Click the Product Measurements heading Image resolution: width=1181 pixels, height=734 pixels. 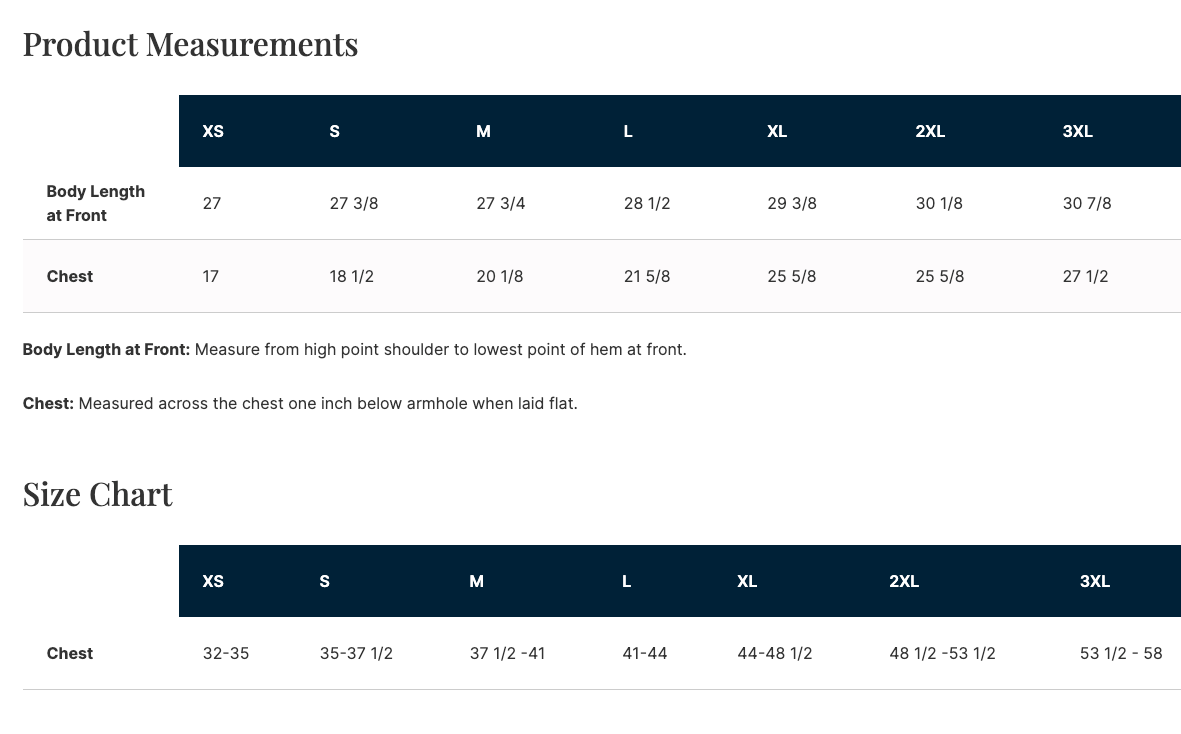(x=190, y=44)
